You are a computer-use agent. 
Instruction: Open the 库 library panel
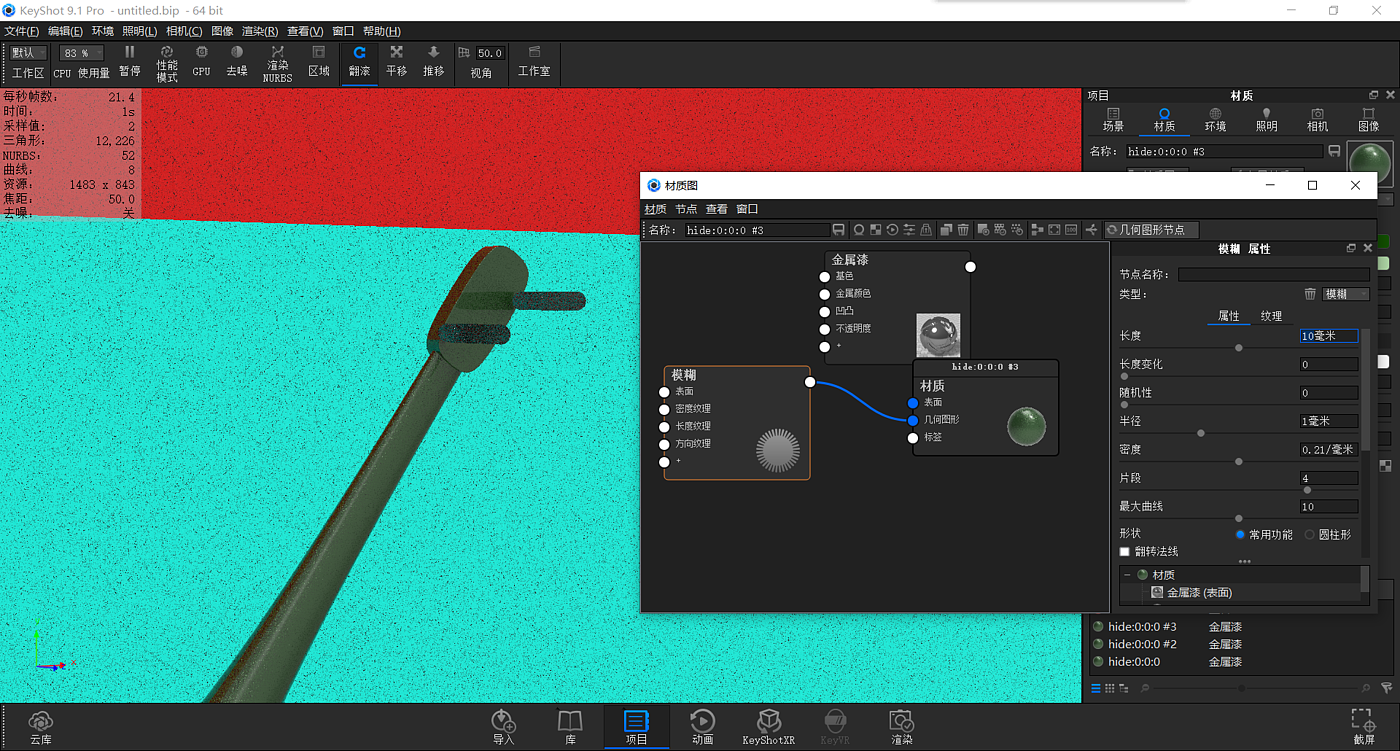pos(570,727)
